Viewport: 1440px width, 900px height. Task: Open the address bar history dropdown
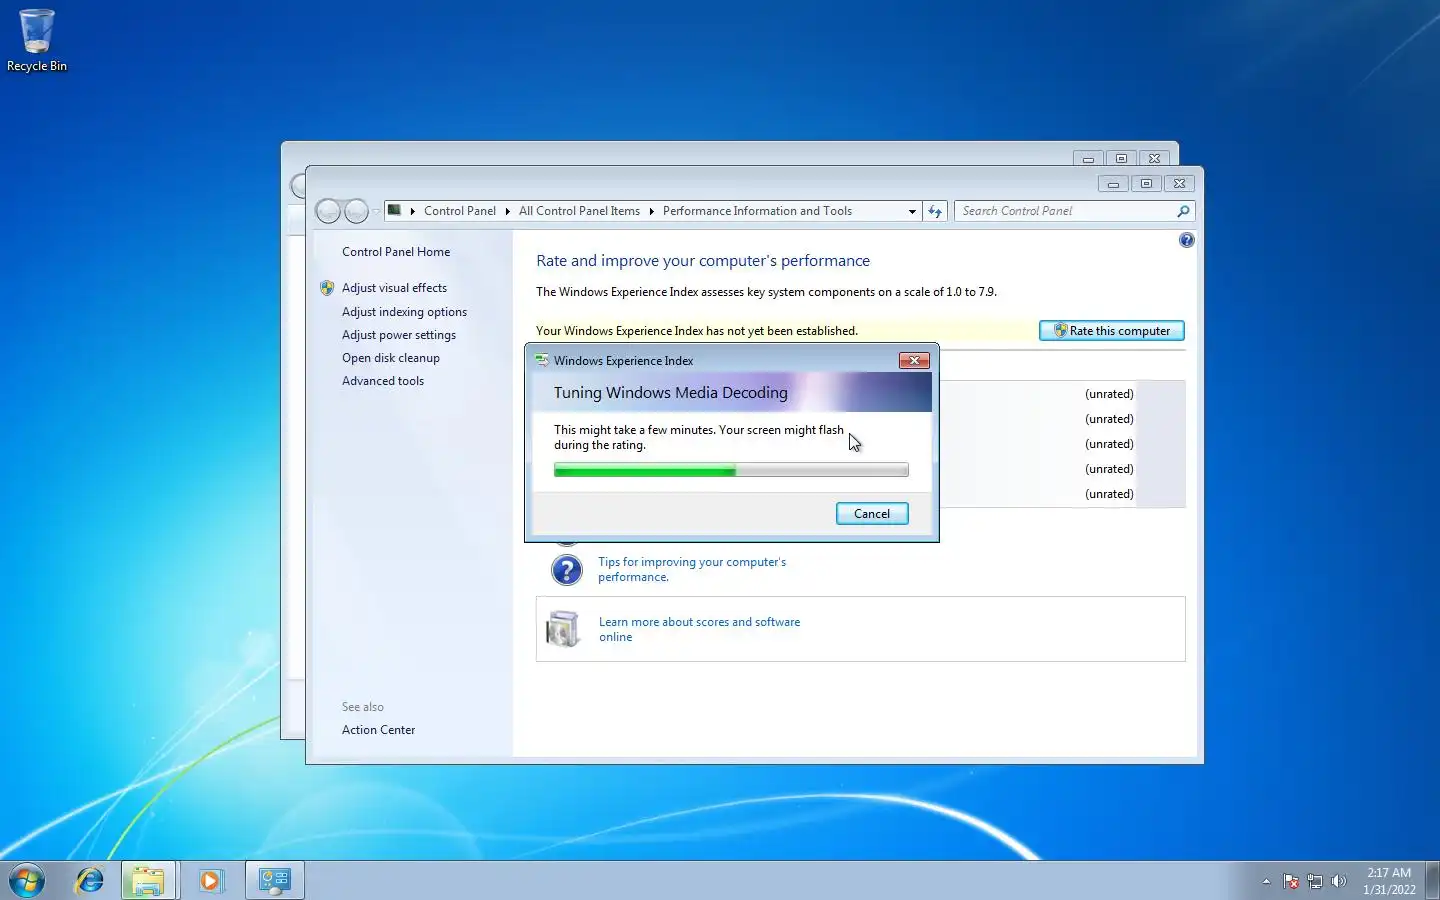click(912, 211)
